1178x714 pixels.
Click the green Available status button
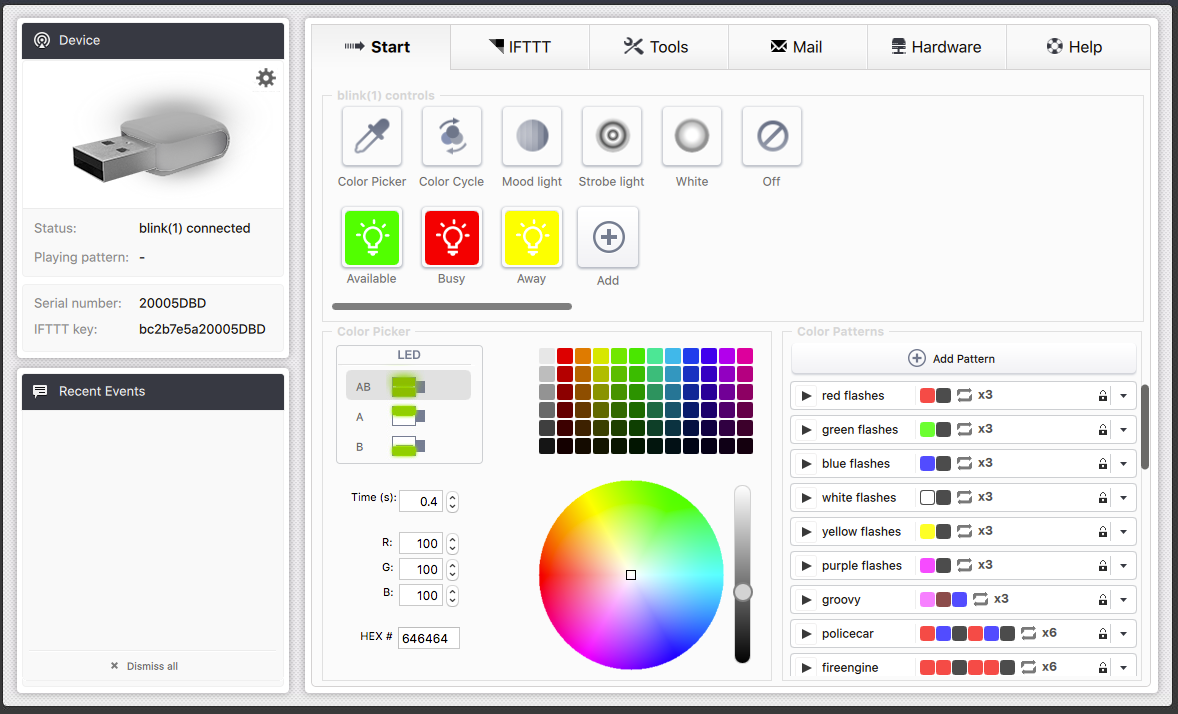pyautogui.click(x=372, y=238)
